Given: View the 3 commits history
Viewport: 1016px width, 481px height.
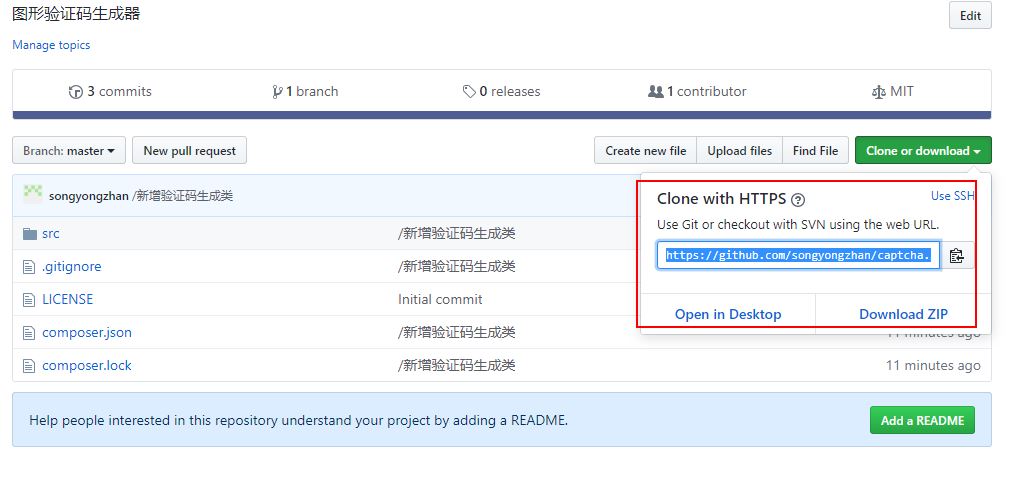Looking at the screenshot, I should [110, 92].
